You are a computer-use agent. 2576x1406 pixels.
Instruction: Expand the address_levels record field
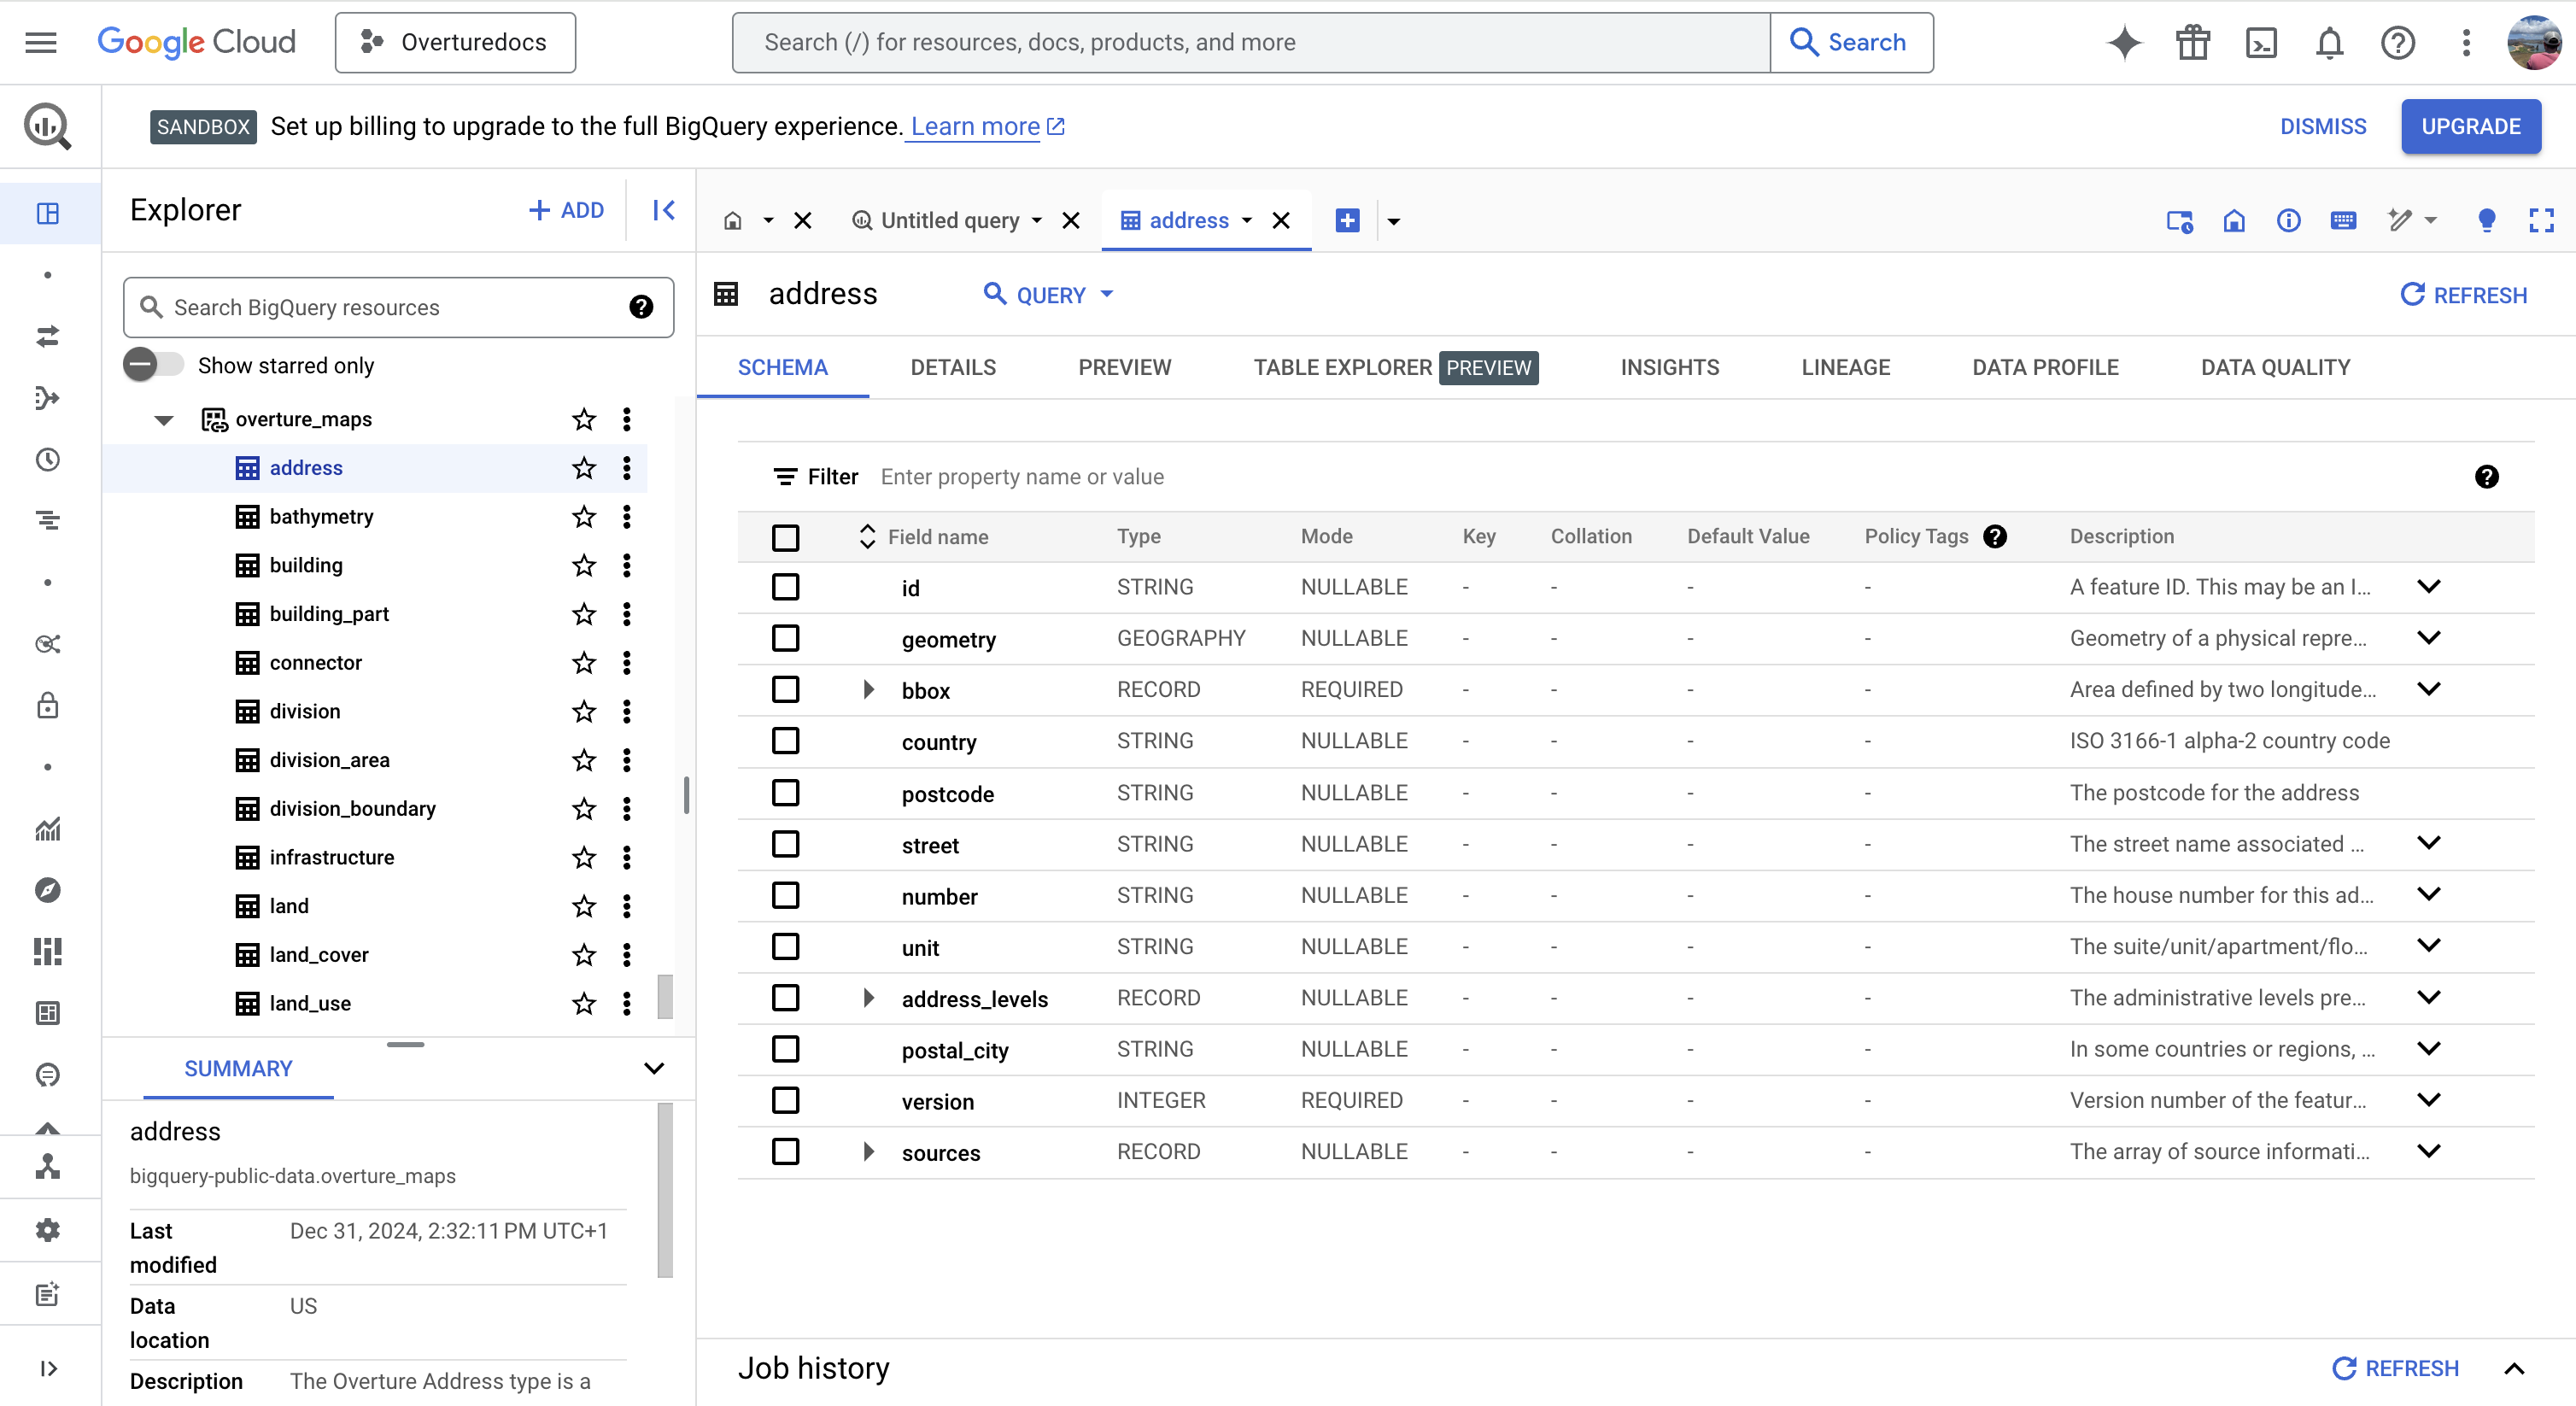[x=868, y=998]
